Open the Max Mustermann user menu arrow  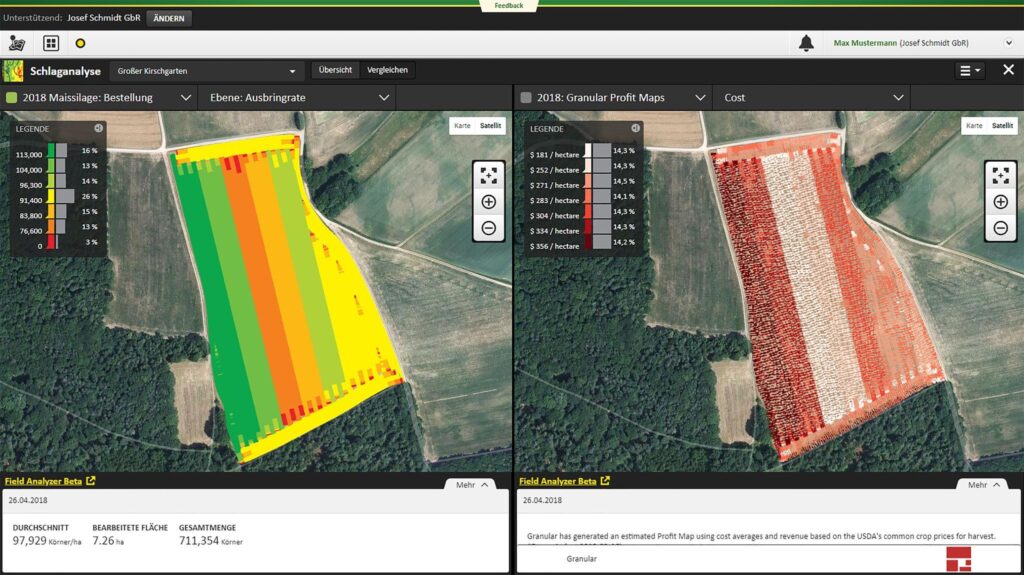click(1008, 43)
